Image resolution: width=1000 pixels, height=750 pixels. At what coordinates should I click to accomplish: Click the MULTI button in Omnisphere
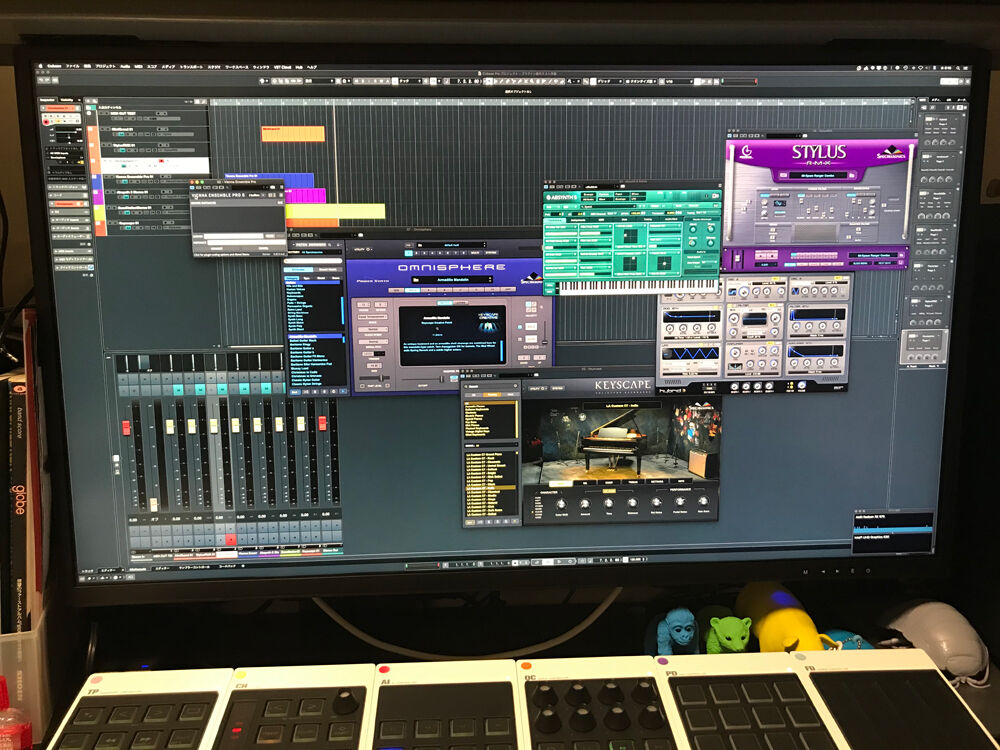(x=476, y=254)
